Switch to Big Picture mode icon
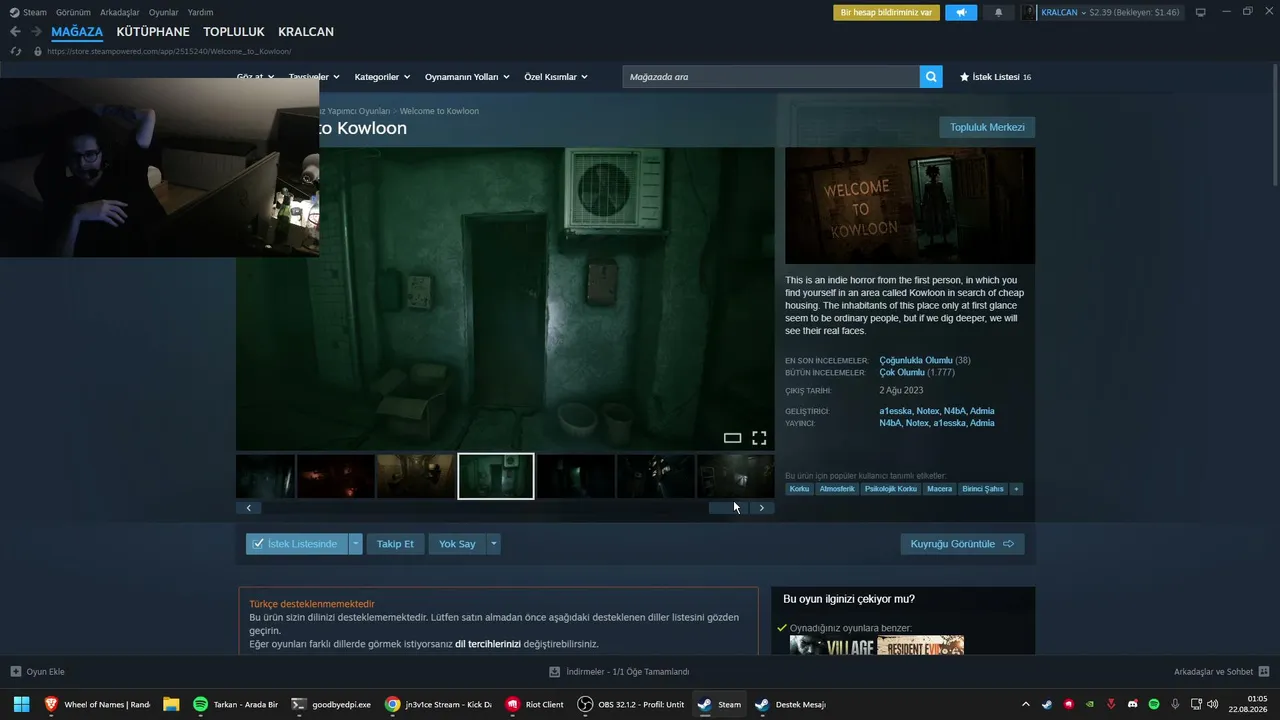 [x=1201, y=12]
